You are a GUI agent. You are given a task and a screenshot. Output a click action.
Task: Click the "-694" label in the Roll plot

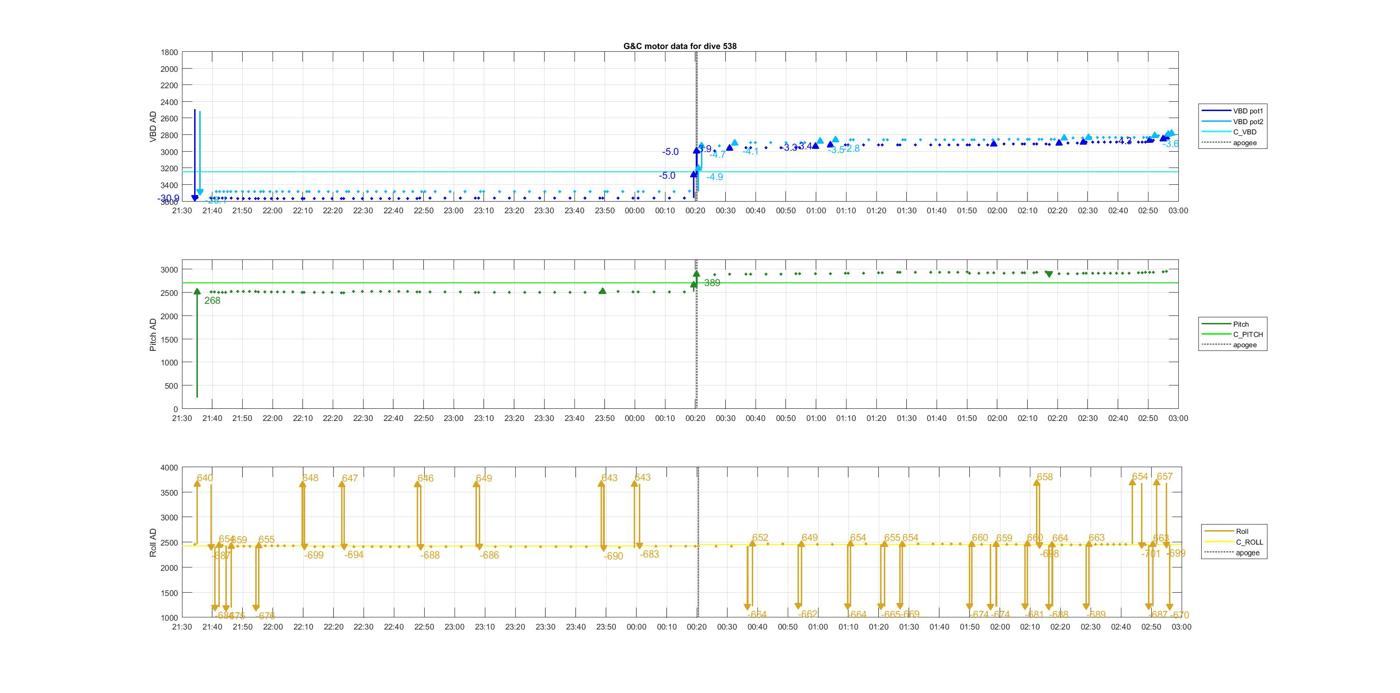tap(354, 555)
